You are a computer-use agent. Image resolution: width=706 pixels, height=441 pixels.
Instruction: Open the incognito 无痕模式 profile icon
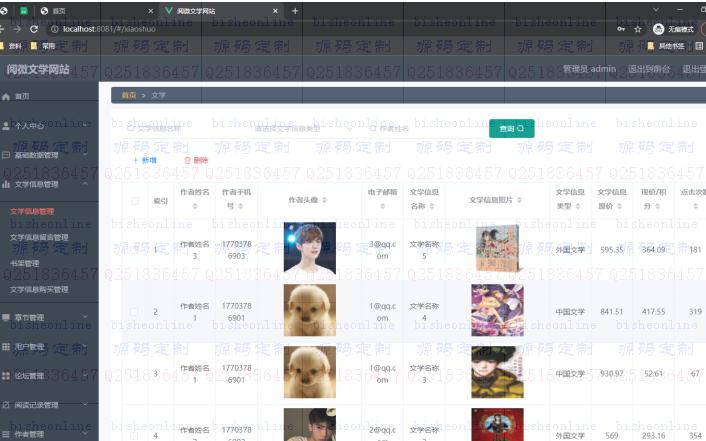658,29
